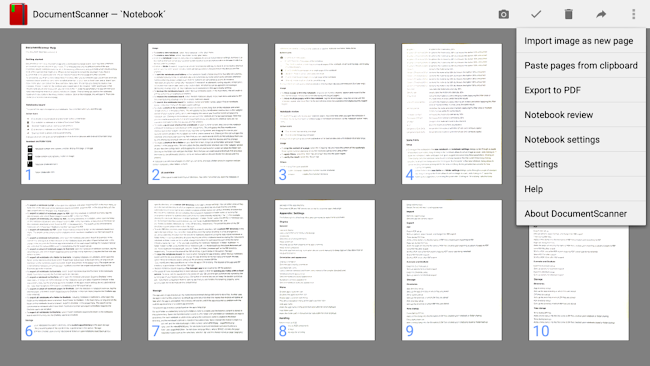This screenshot has width=650, height=366.
Task: Open page 9 thumbnail
Action: pyautogui.click(x=451, y=270)
